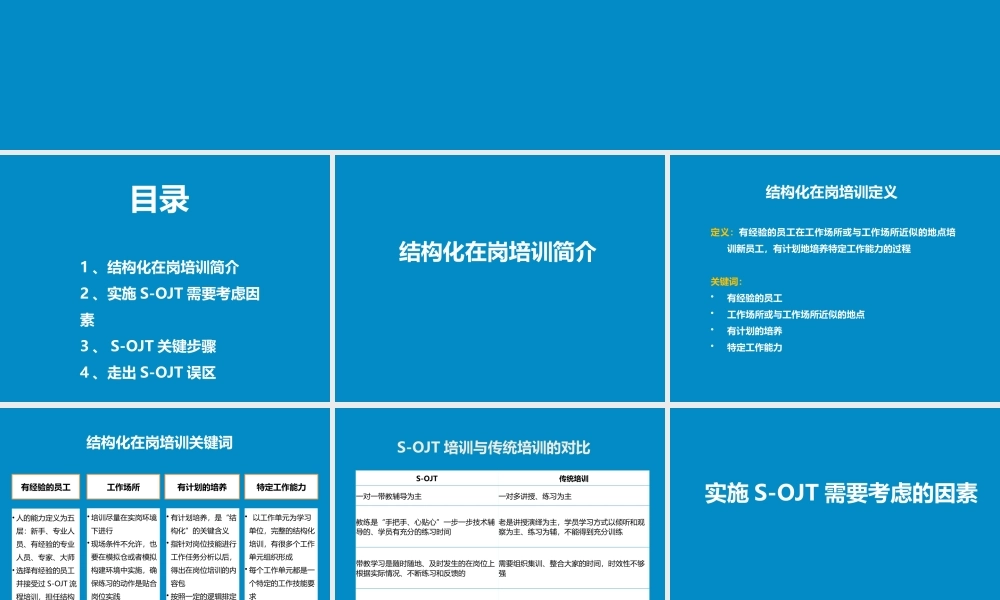The width and height of the screenshot is (1000, 600).
Task: Click contents item 3、S-OJT 关键步骤
Action: pyautogui.click(x=148, y=346)
